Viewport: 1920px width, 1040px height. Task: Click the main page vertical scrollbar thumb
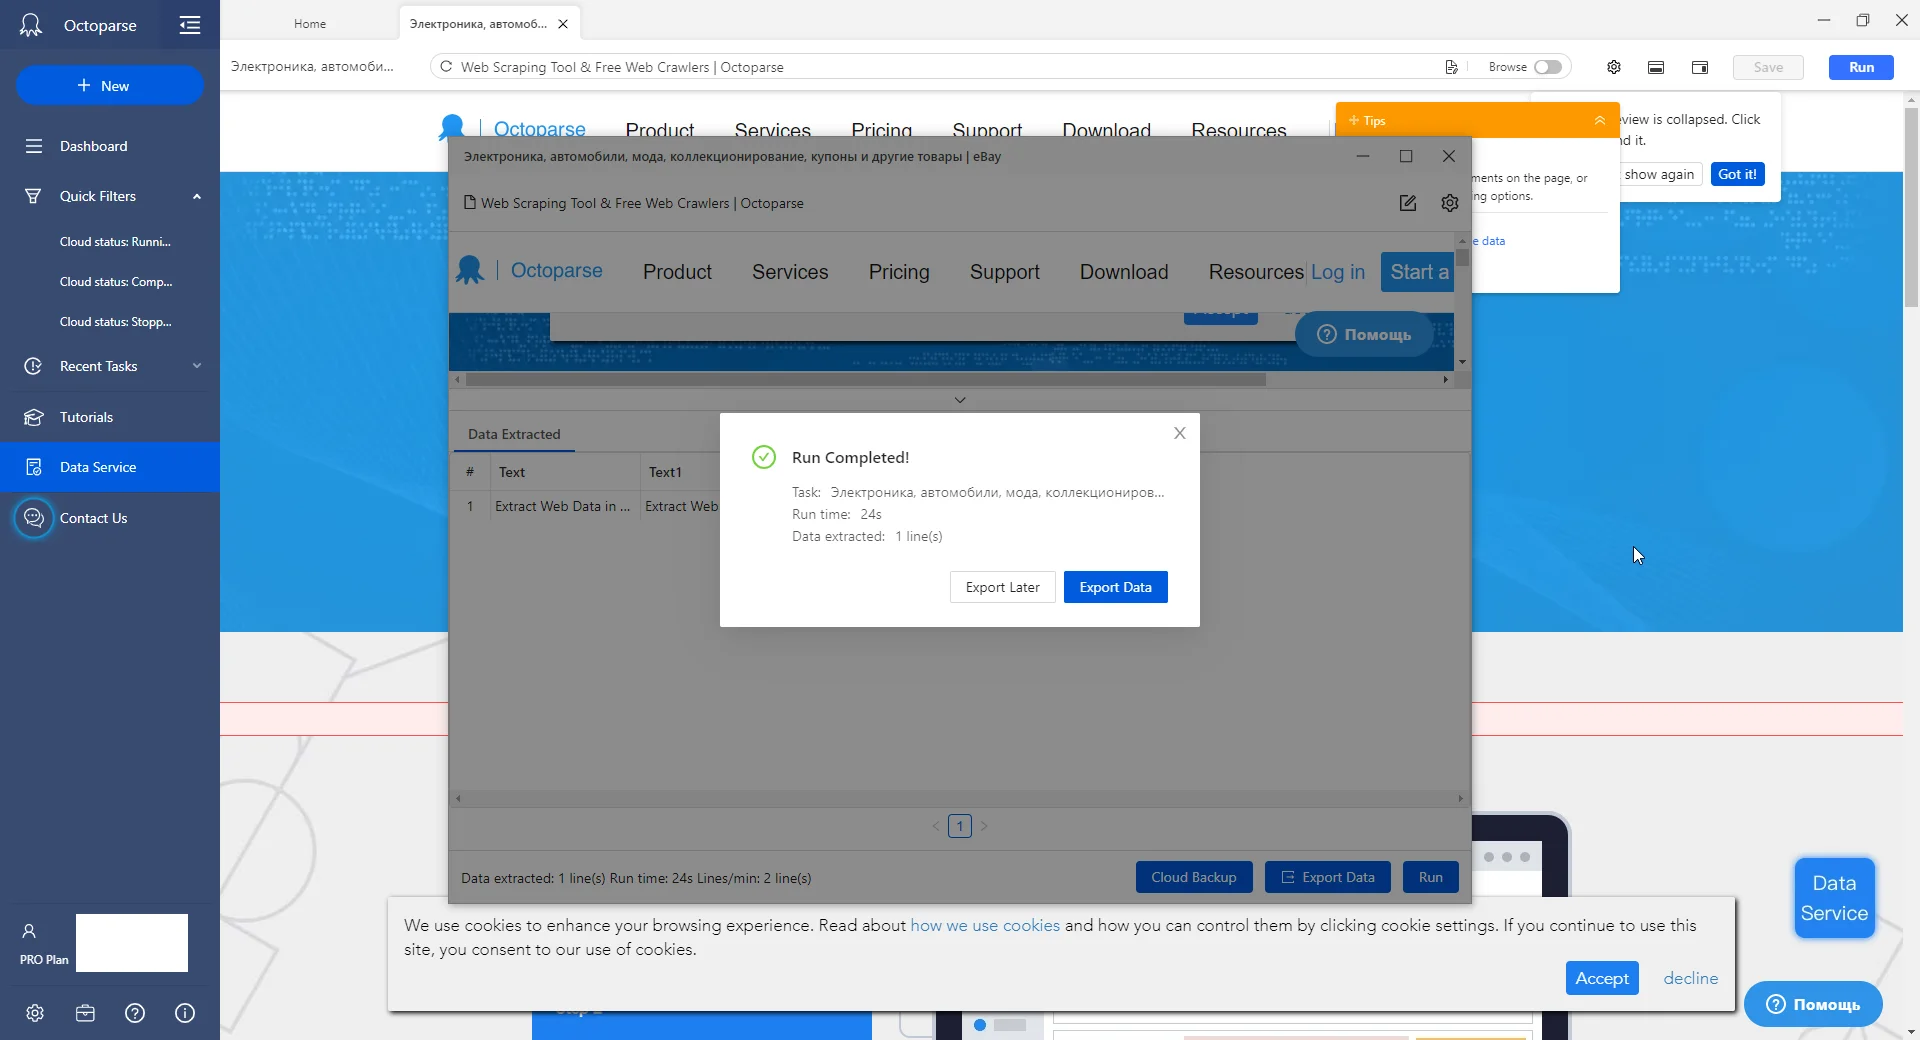click(x=1911, y=207)
